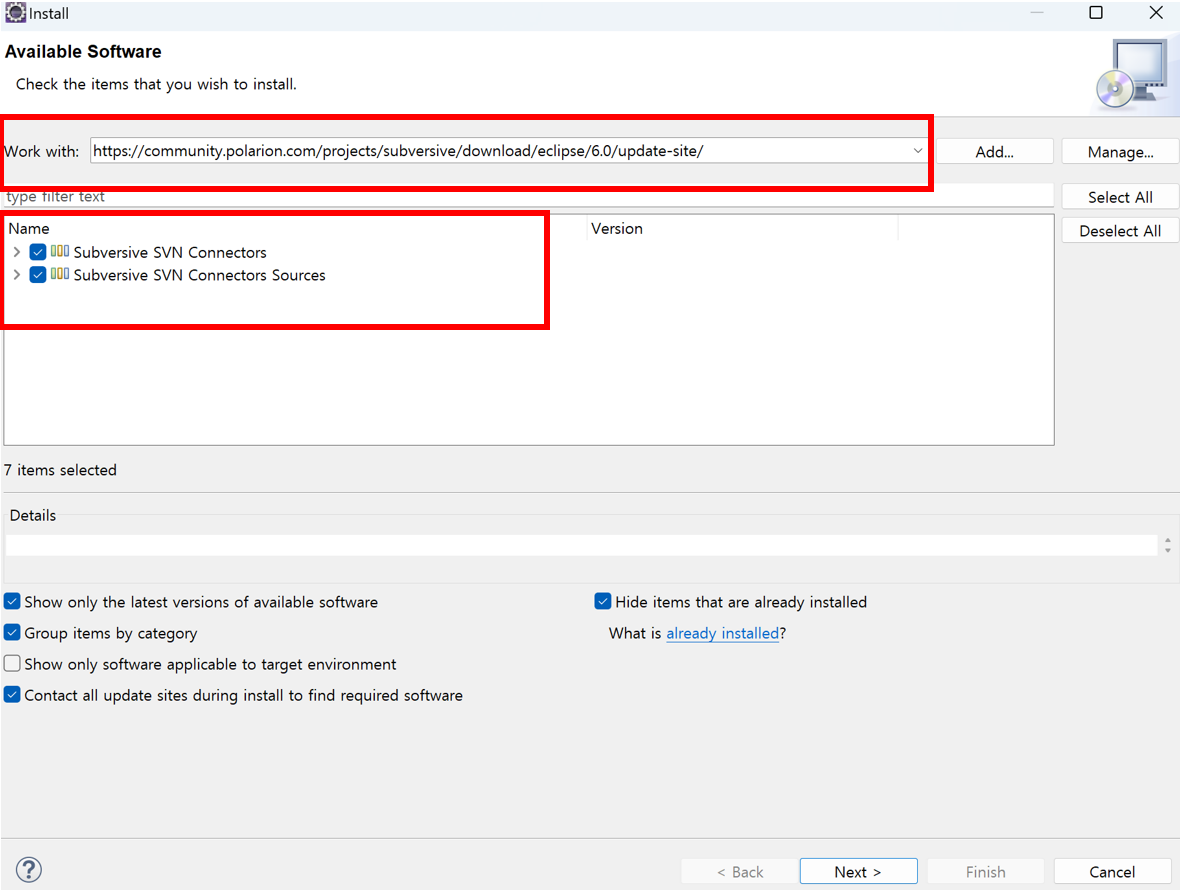Click the Eclipse Install window icon
1180x890 pixels.
click(x=15, y=13)
